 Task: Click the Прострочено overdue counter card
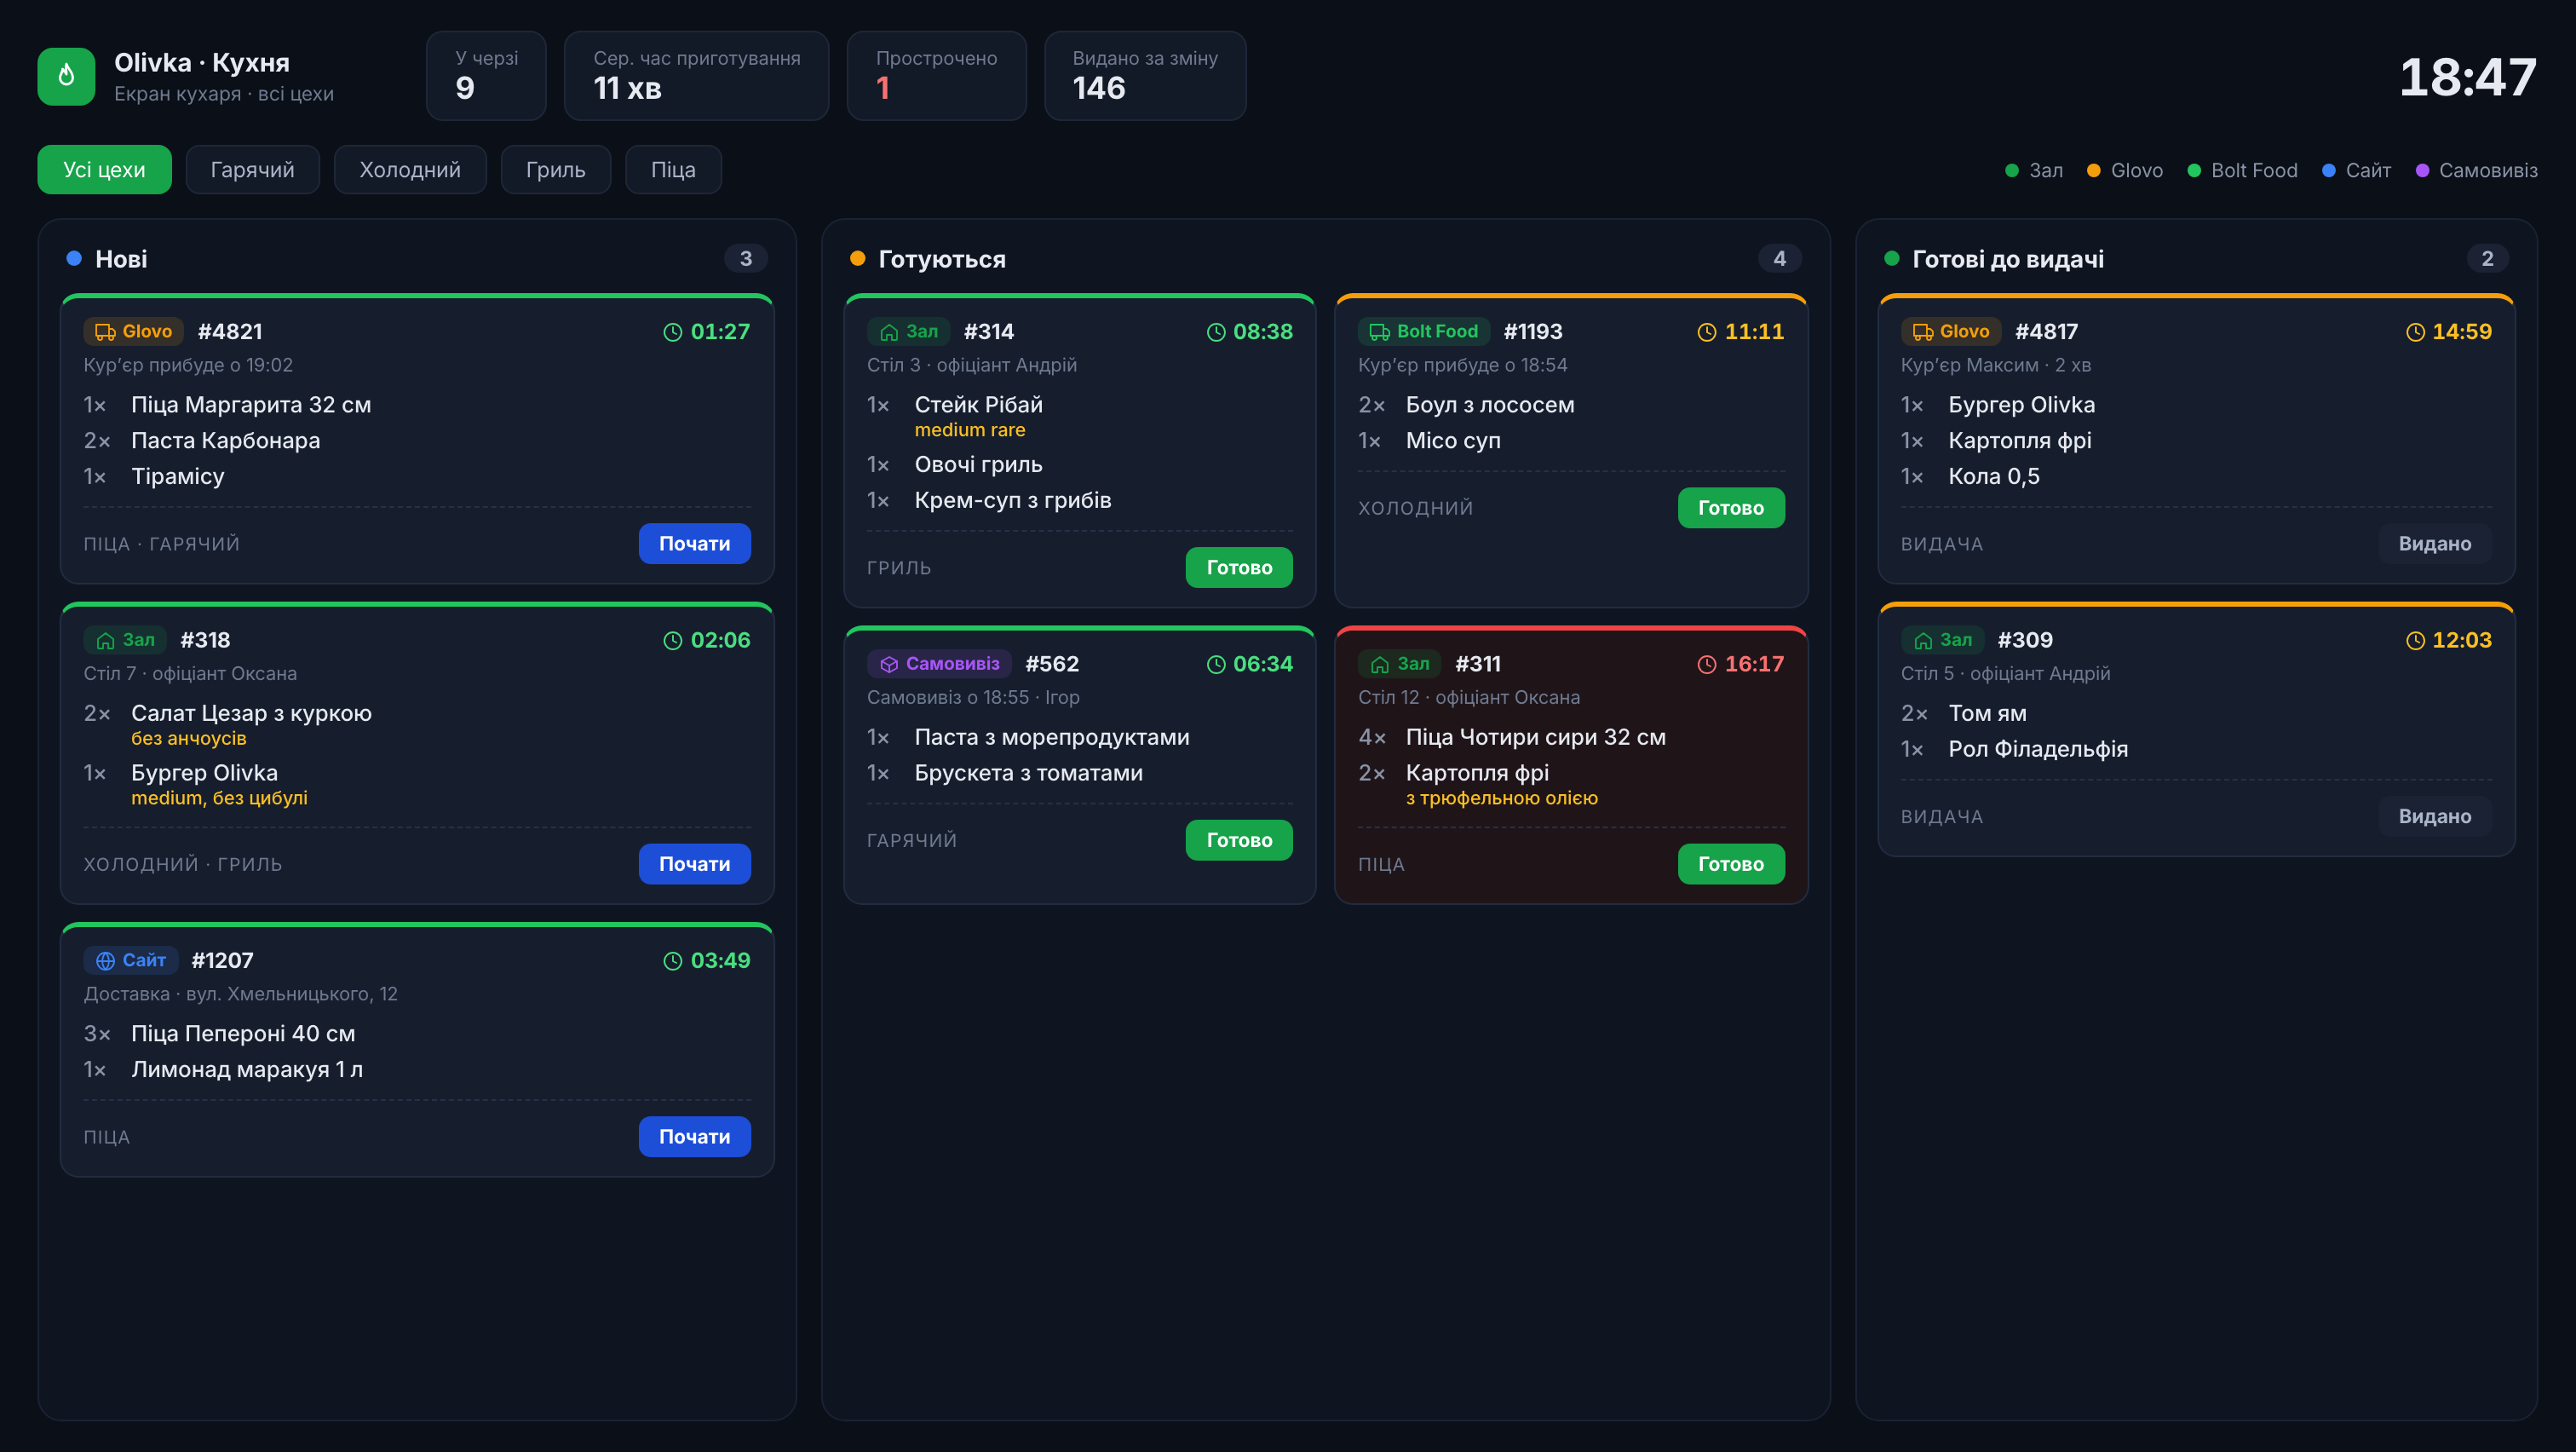[936, 76]
